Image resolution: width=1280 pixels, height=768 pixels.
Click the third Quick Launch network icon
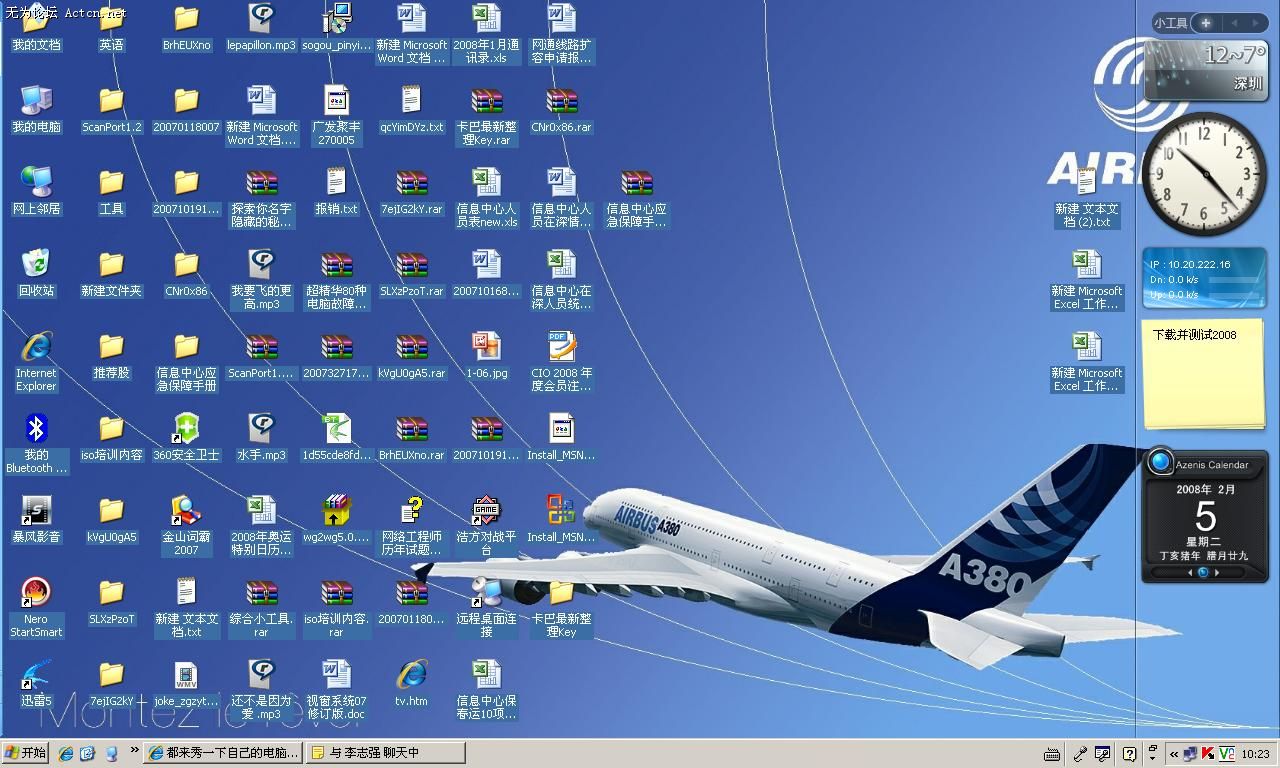click(111, 753)
